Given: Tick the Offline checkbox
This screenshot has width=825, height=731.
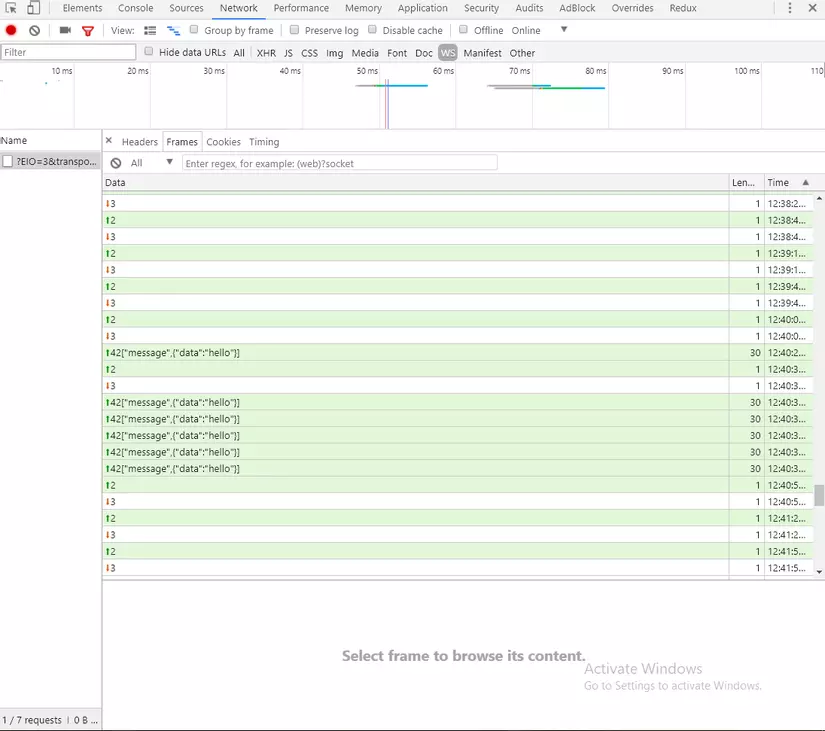Looking at the screenshot, I should (463, 29).
